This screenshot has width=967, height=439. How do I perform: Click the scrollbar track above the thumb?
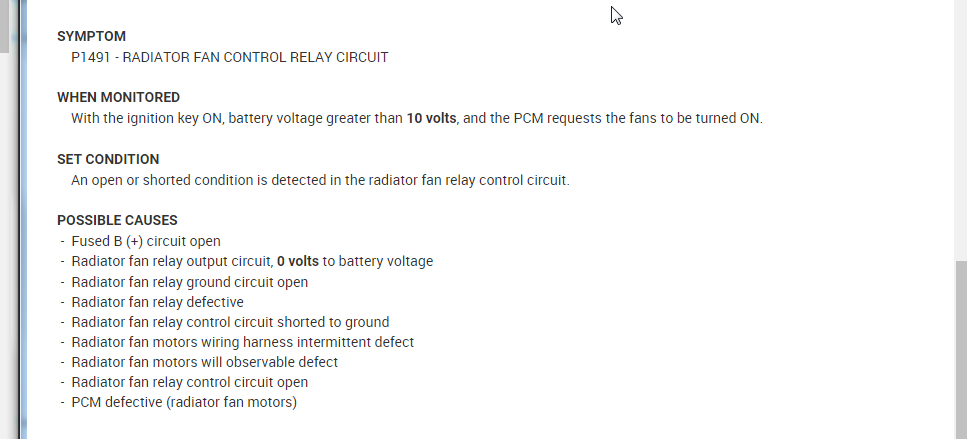(x=960, y=130)
